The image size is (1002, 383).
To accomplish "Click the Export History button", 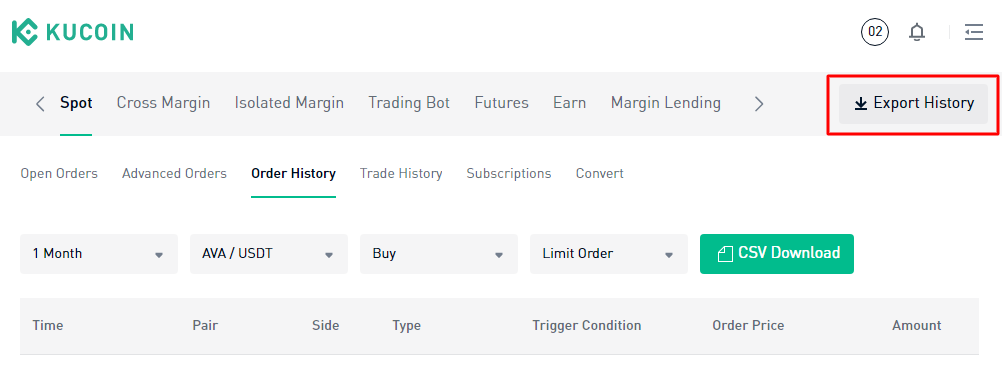I will (x=913, y=104).
